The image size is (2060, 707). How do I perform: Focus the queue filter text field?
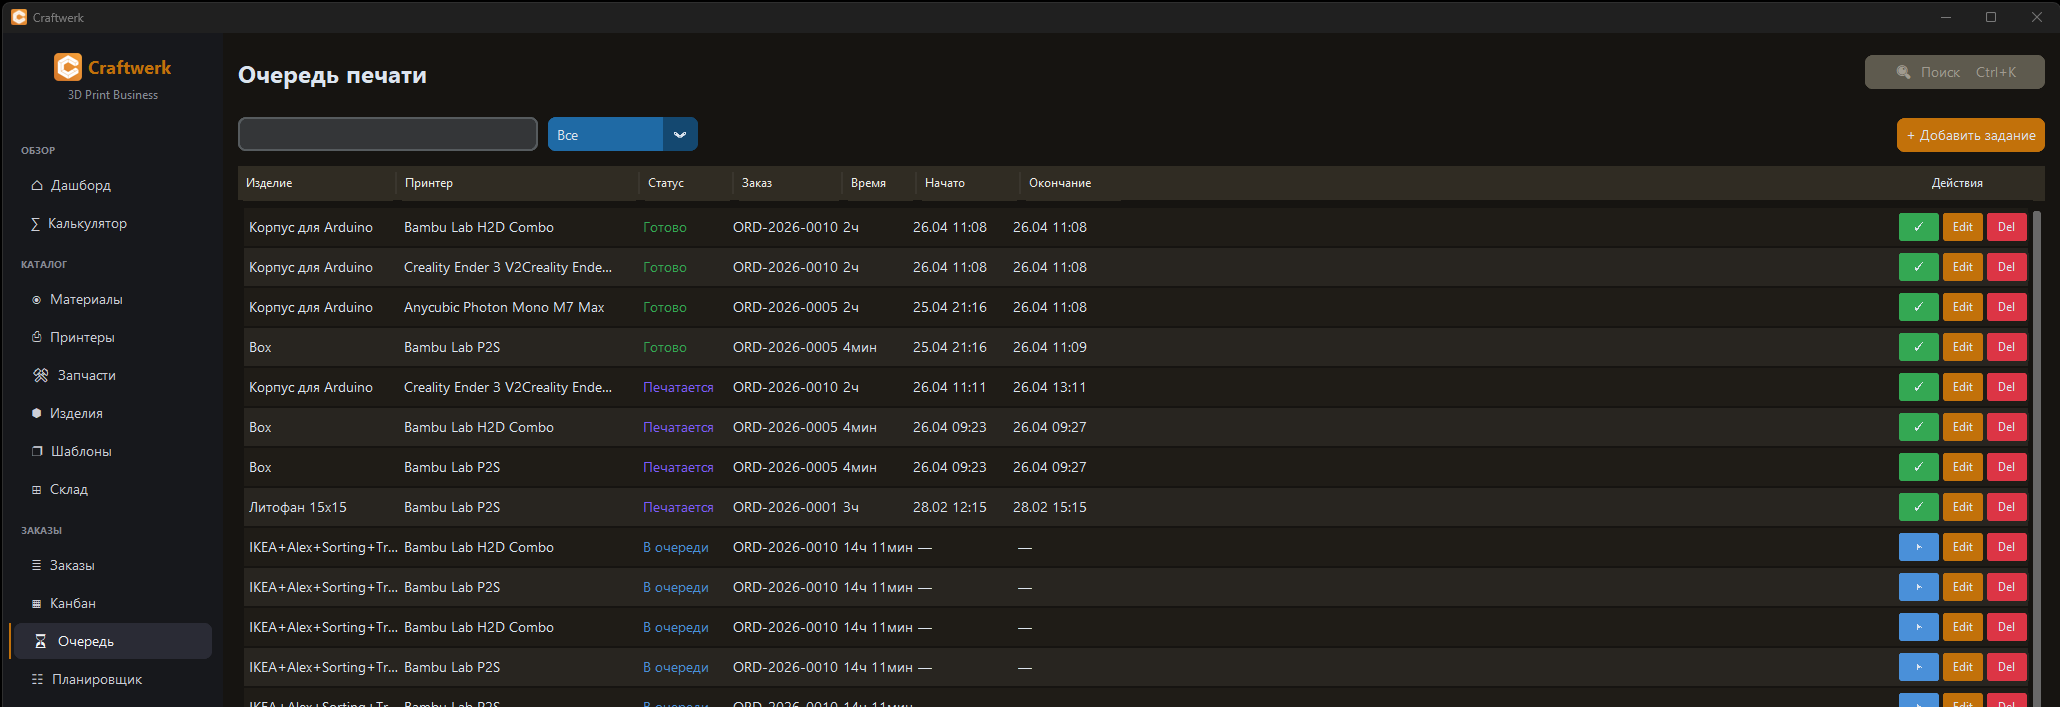coord(388,134)
